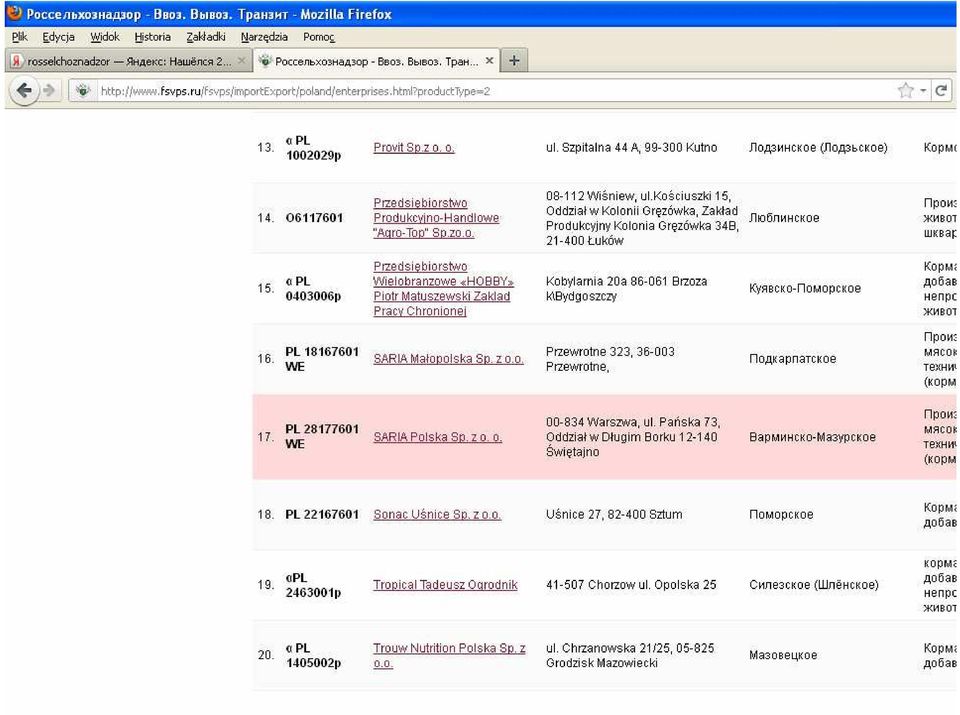Click the address Przewrotne 323, 36-003
This screenshot has height=715, width=960.
610,359
